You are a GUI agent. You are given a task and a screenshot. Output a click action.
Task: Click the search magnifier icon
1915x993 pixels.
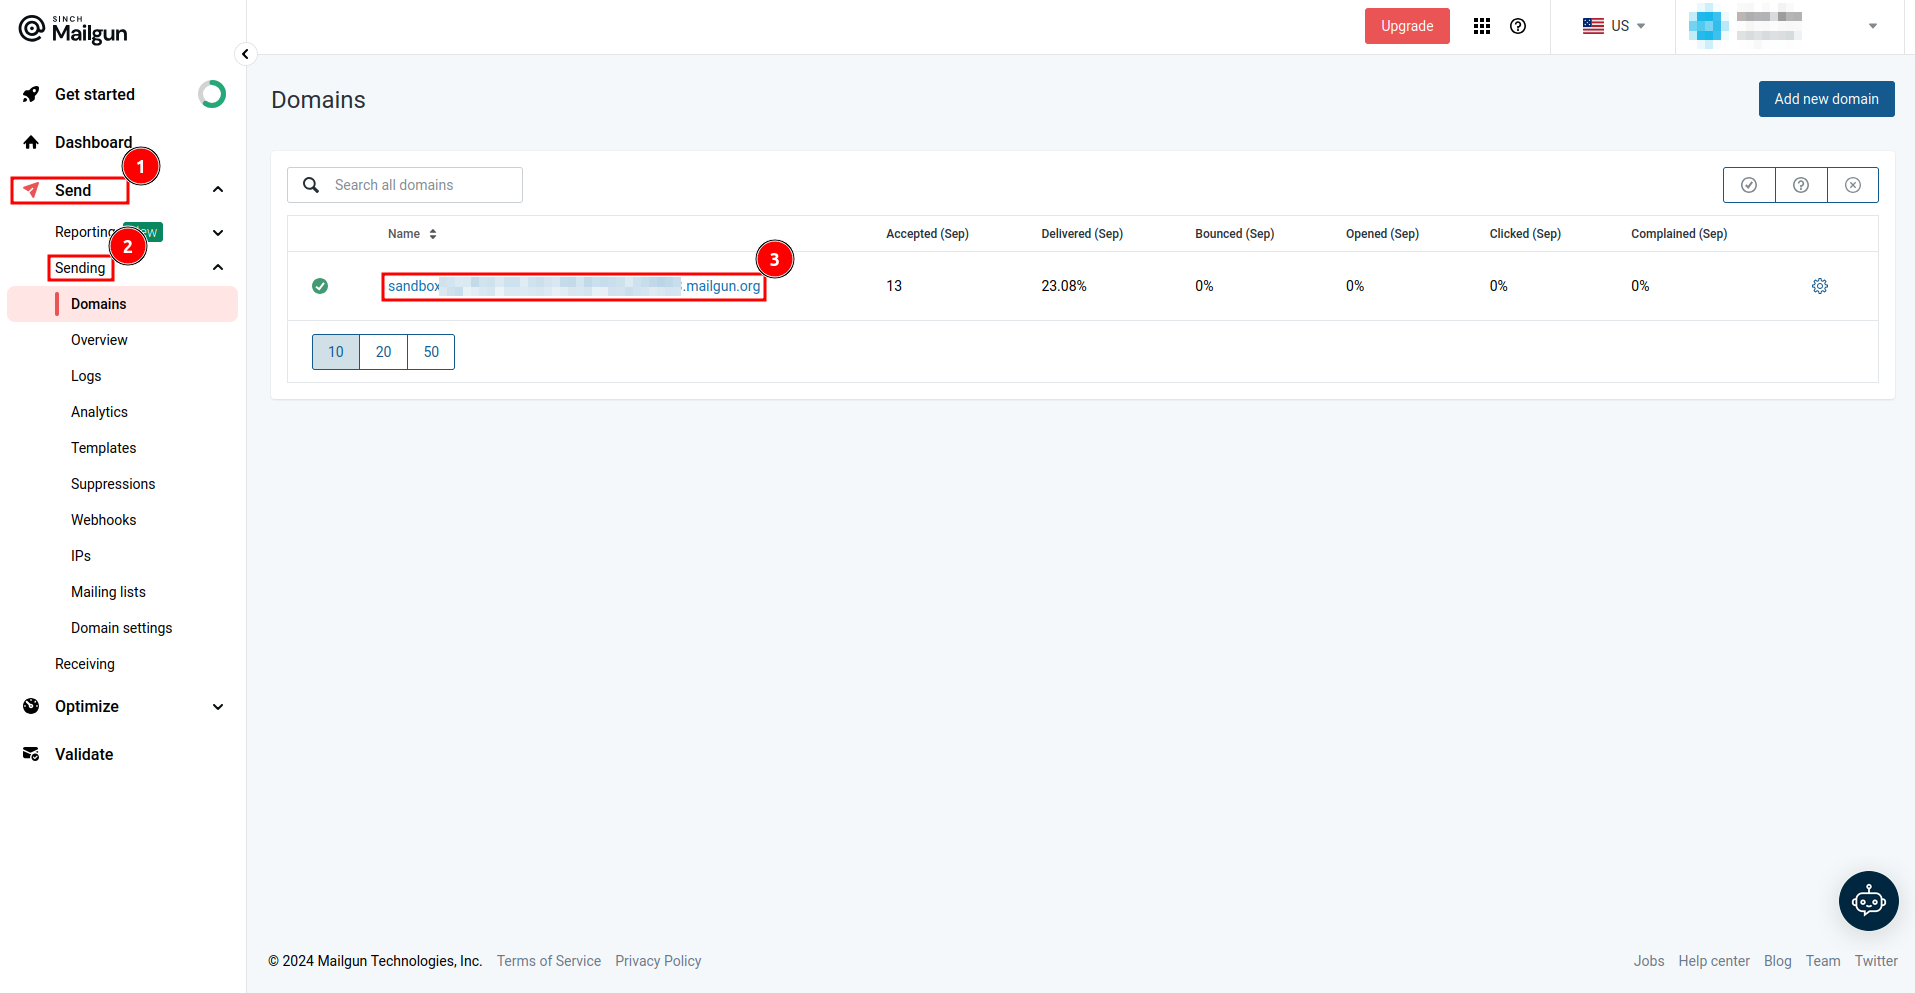(311, 185)
